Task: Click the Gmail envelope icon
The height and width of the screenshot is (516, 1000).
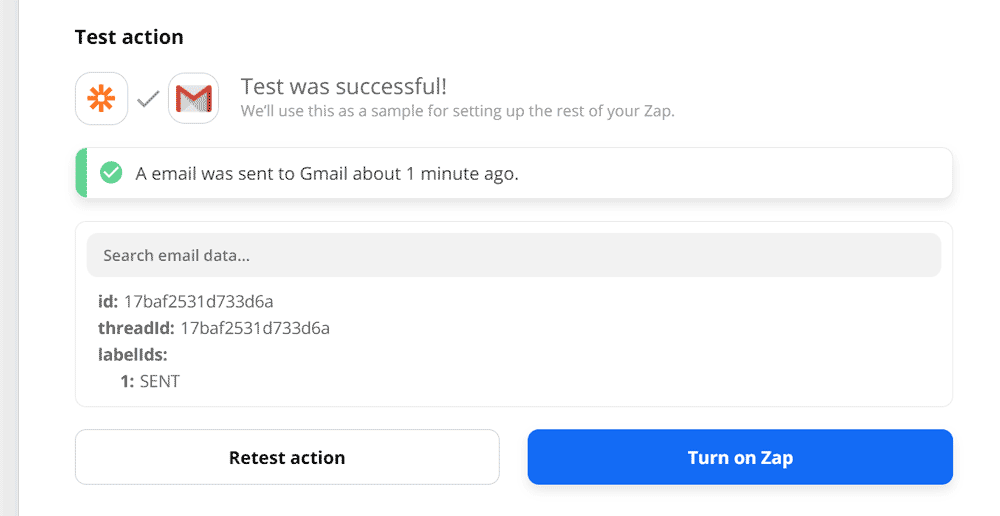Action: [193, 98]
